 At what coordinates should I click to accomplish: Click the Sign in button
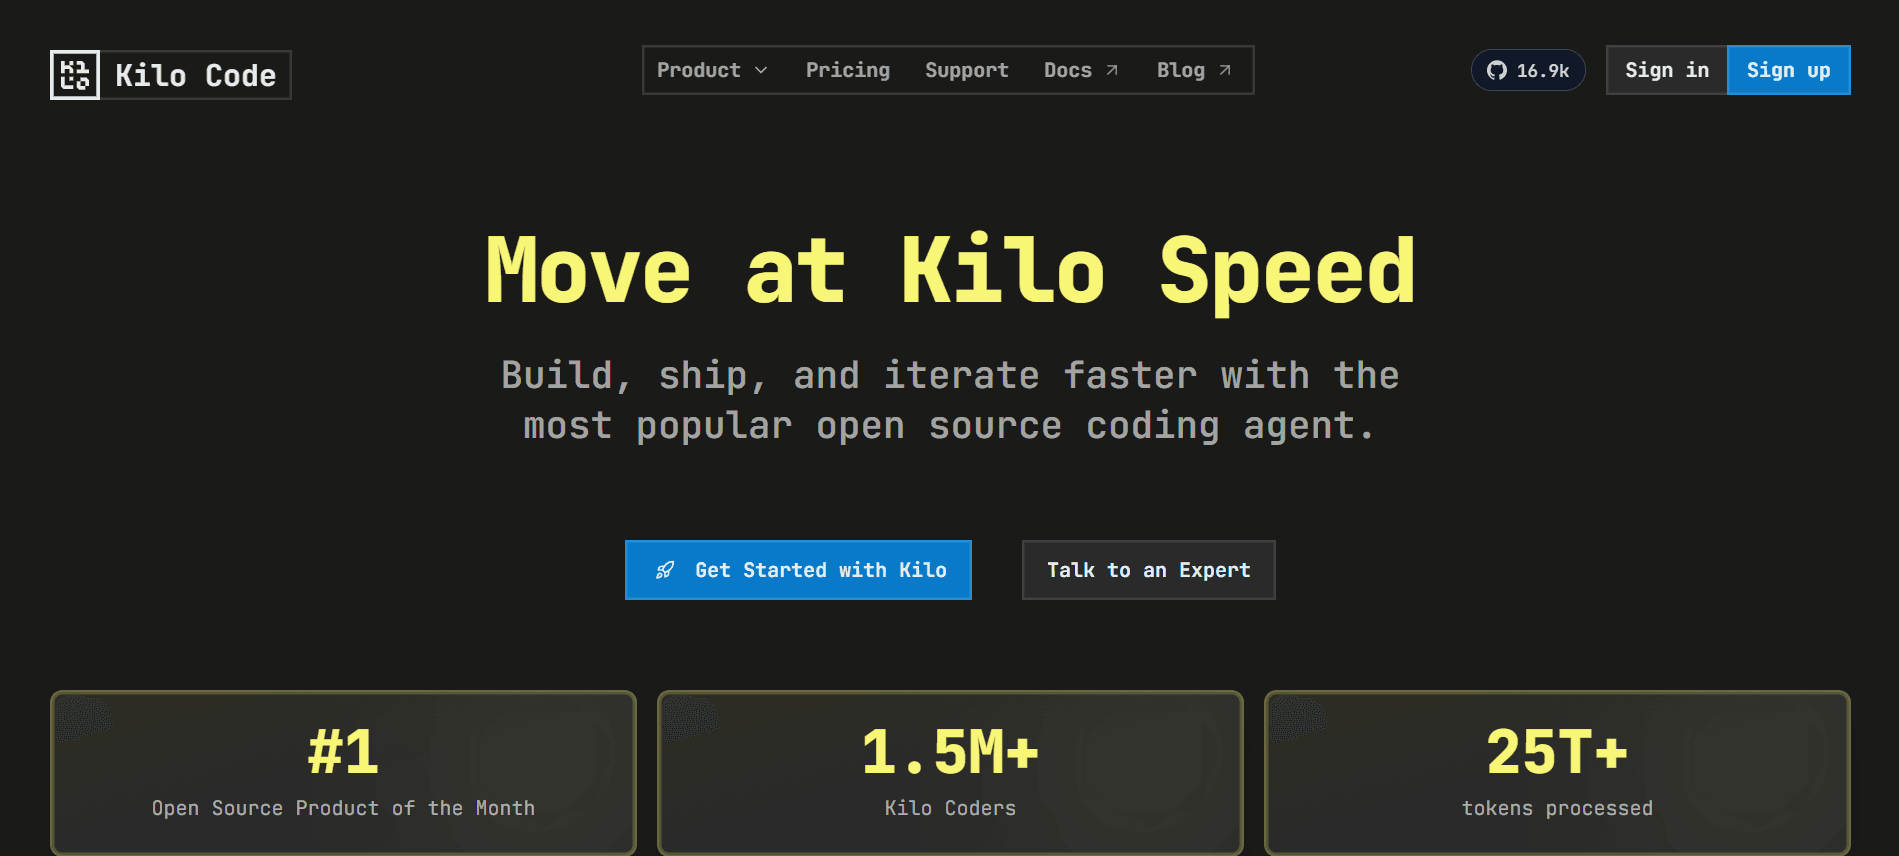point(1666,70)
